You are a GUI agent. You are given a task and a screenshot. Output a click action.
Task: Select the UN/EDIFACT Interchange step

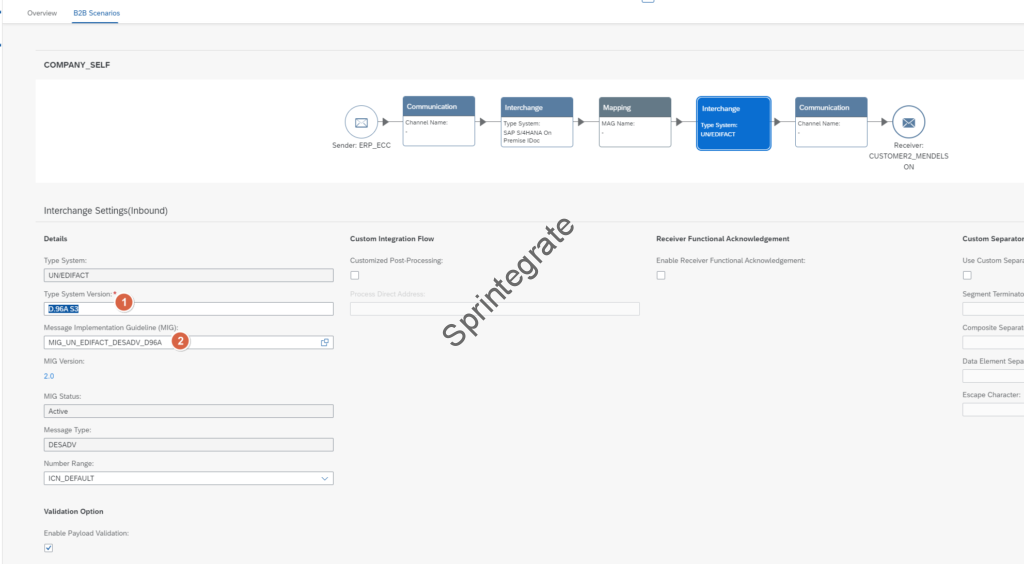(733, 121)
